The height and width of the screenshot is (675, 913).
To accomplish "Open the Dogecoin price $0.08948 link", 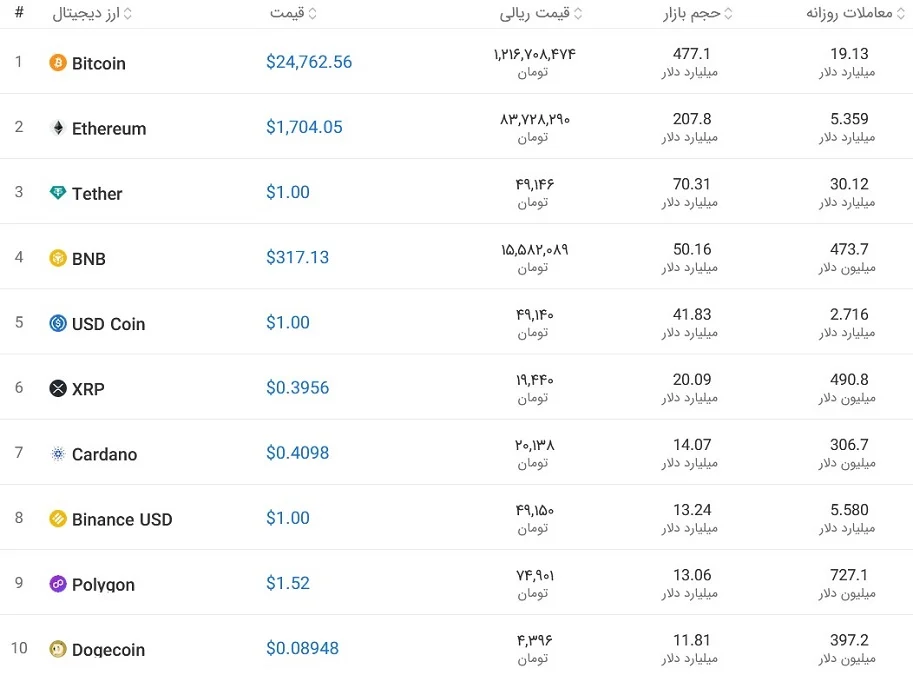I will [302, 648].
